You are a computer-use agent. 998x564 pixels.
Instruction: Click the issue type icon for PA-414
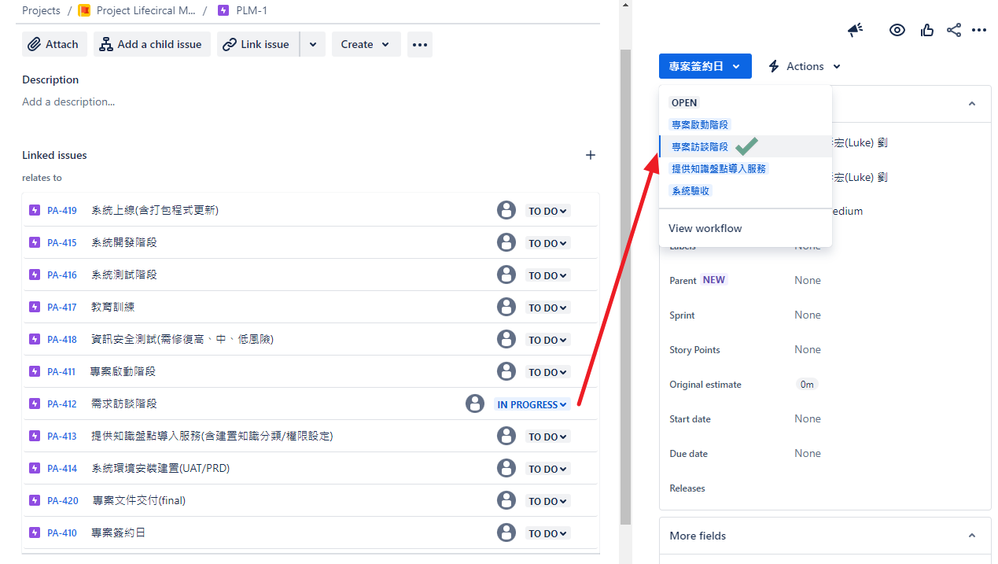pos(34,468)
